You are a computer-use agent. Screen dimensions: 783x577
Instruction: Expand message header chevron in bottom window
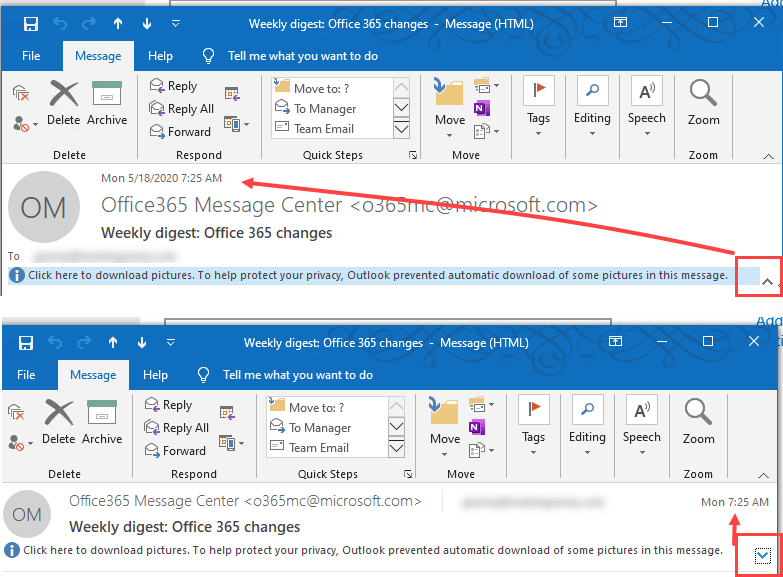click(763, 555)
